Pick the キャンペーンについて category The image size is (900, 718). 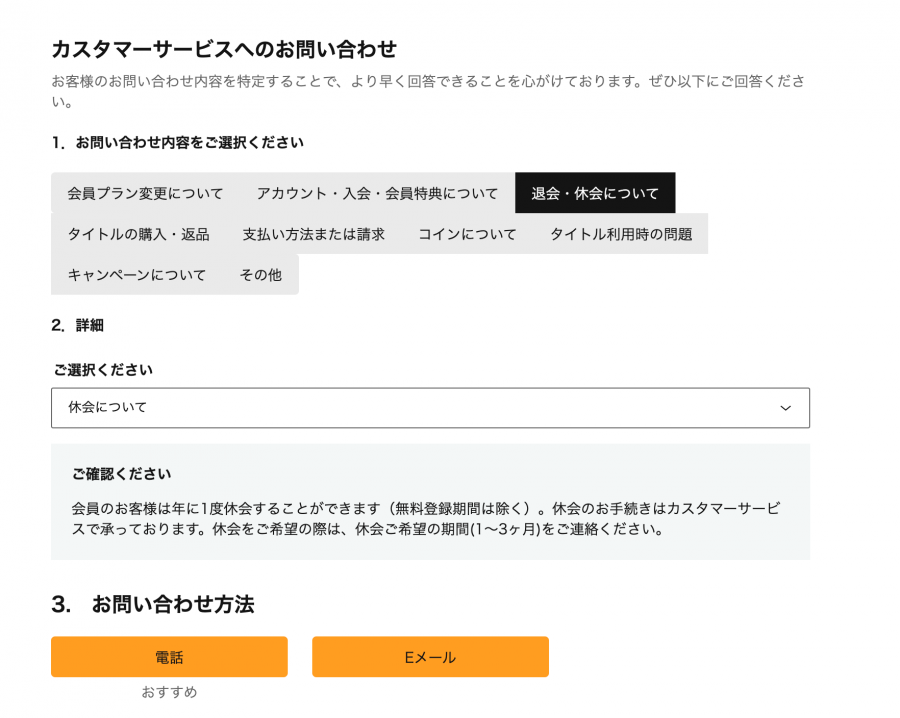pyautogui.click(x=137, y=274)
